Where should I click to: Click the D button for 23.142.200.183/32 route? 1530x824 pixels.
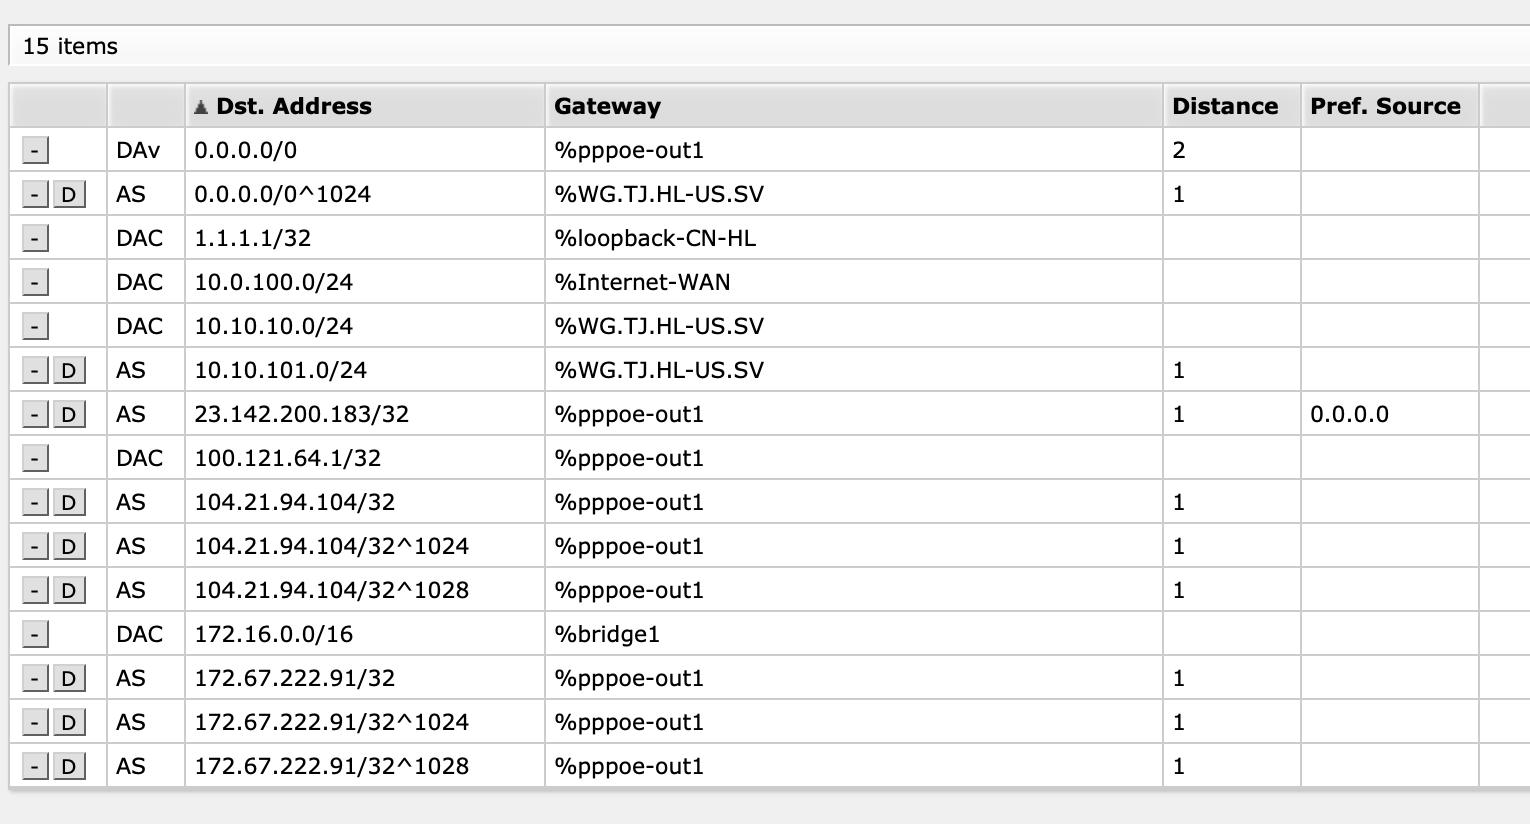(68, 414)
